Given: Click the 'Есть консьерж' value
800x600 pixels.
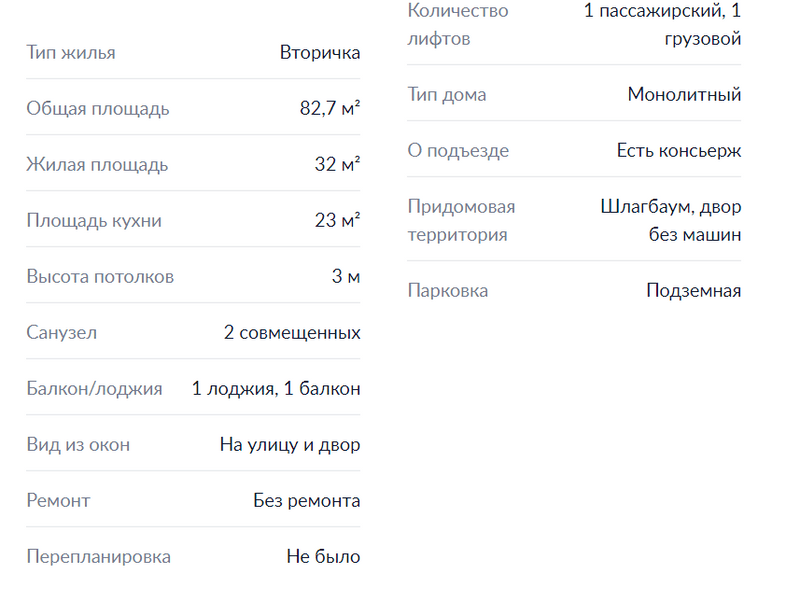Looking at the screenshot, I should (679, 151).
